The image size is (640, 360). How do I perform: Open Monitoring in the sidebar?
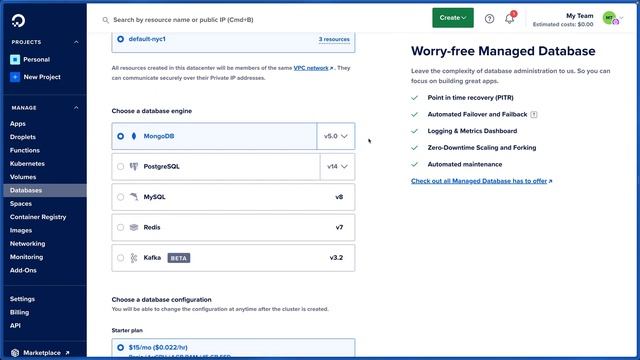pyautogui.click(x=27, y=257)
